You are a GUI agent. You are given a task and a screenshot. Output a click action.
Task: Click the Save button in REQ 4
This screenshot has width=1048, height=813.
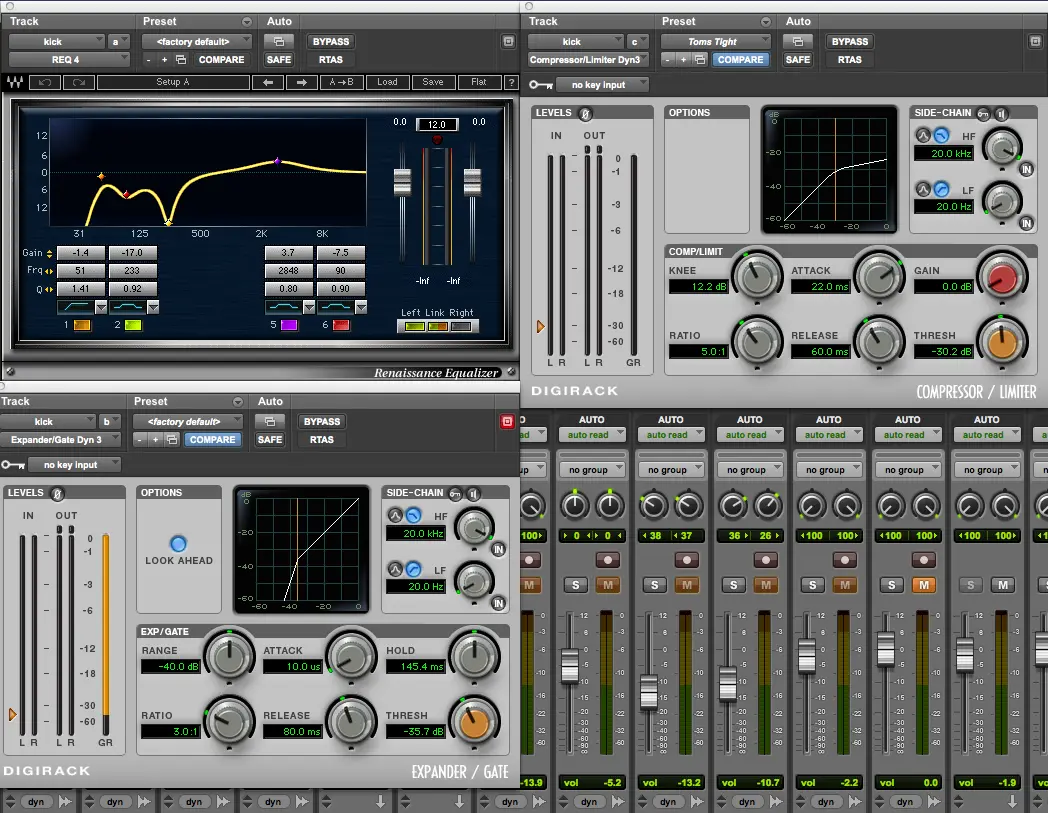[432, 82]
